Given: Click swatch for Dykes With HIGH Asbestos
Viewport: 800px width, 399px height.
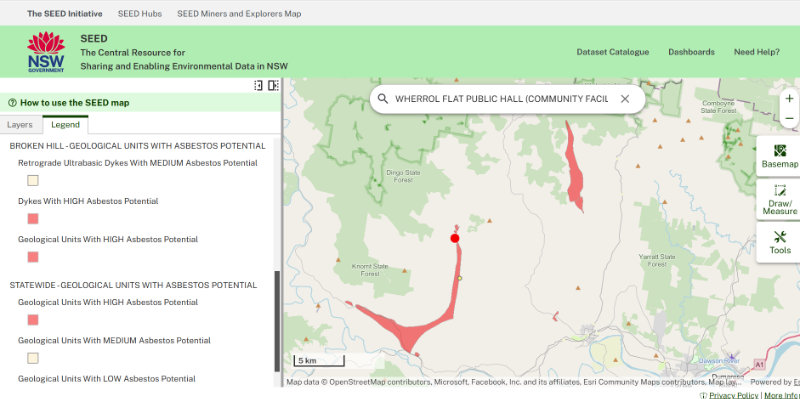Looking at the screenshot, I should point(33,219).
